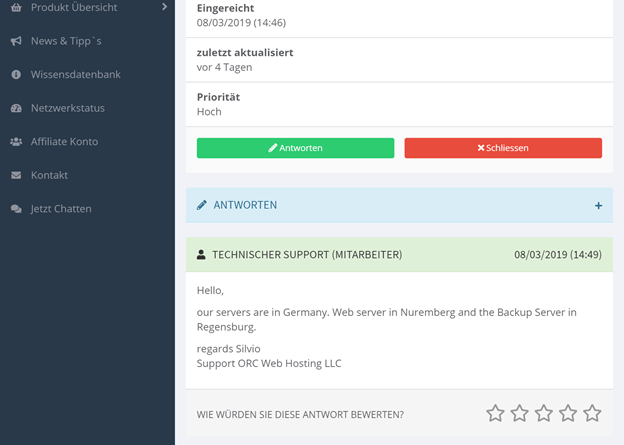This screenshot has width=624, height=445.
Task: Click the gauge icon beside Netzwerkstatus
Action: (16, 108)
